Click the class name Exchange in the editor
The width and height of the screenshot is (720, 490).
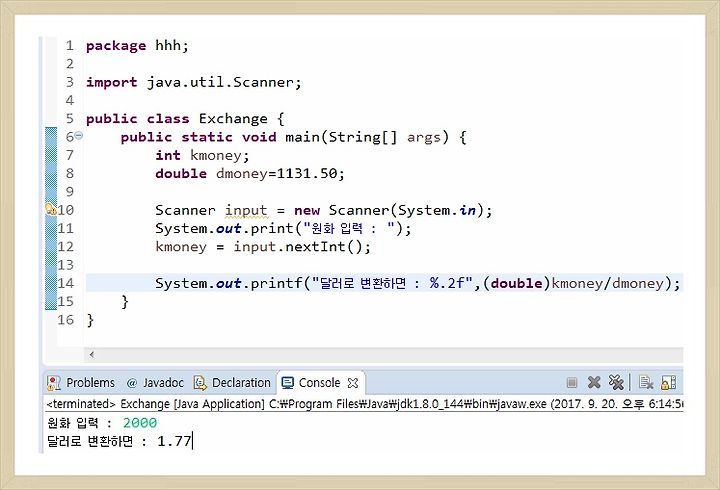pos(233,118)
